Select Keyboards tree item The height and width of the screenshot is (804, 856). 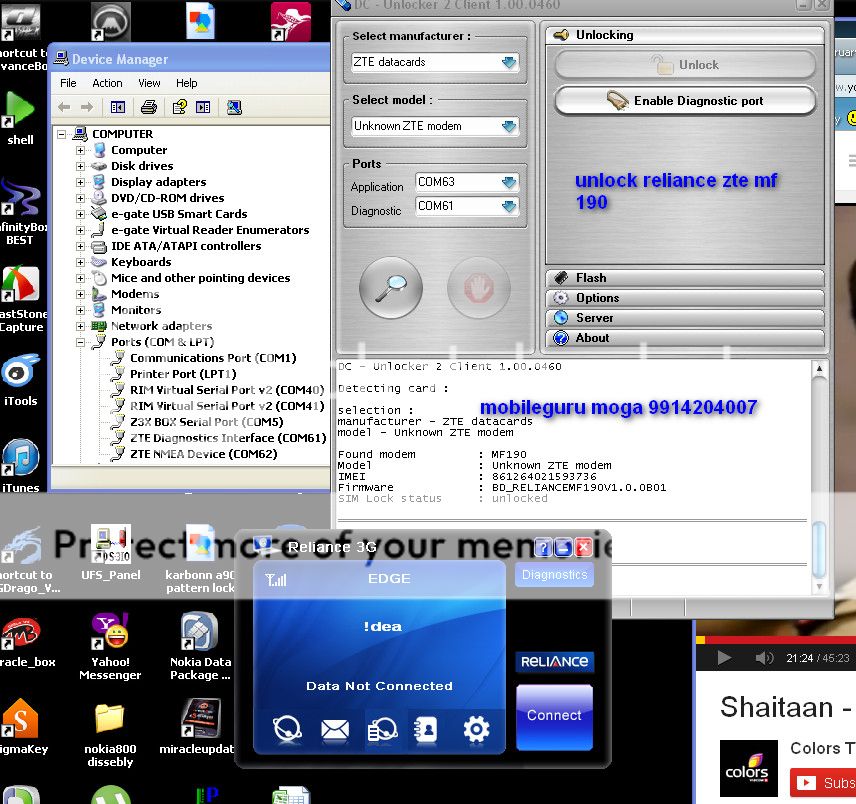tap(141, 262)
